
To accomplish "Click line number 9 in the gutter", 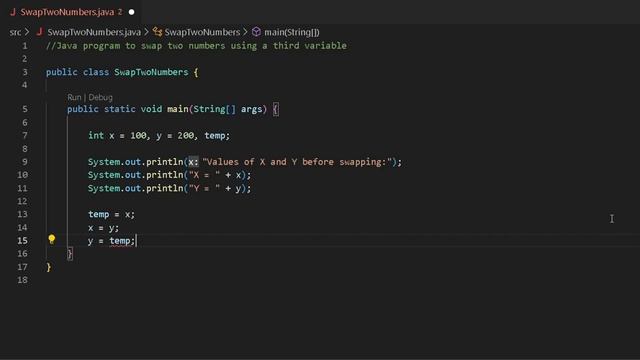I will point(25,162).
